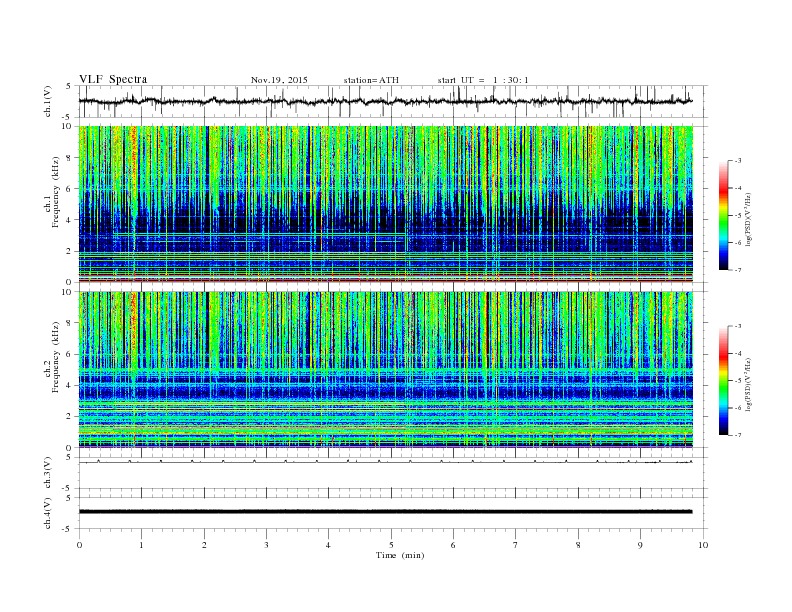Click the "Time (min)" x-axis title

click(x=400, y=555)
